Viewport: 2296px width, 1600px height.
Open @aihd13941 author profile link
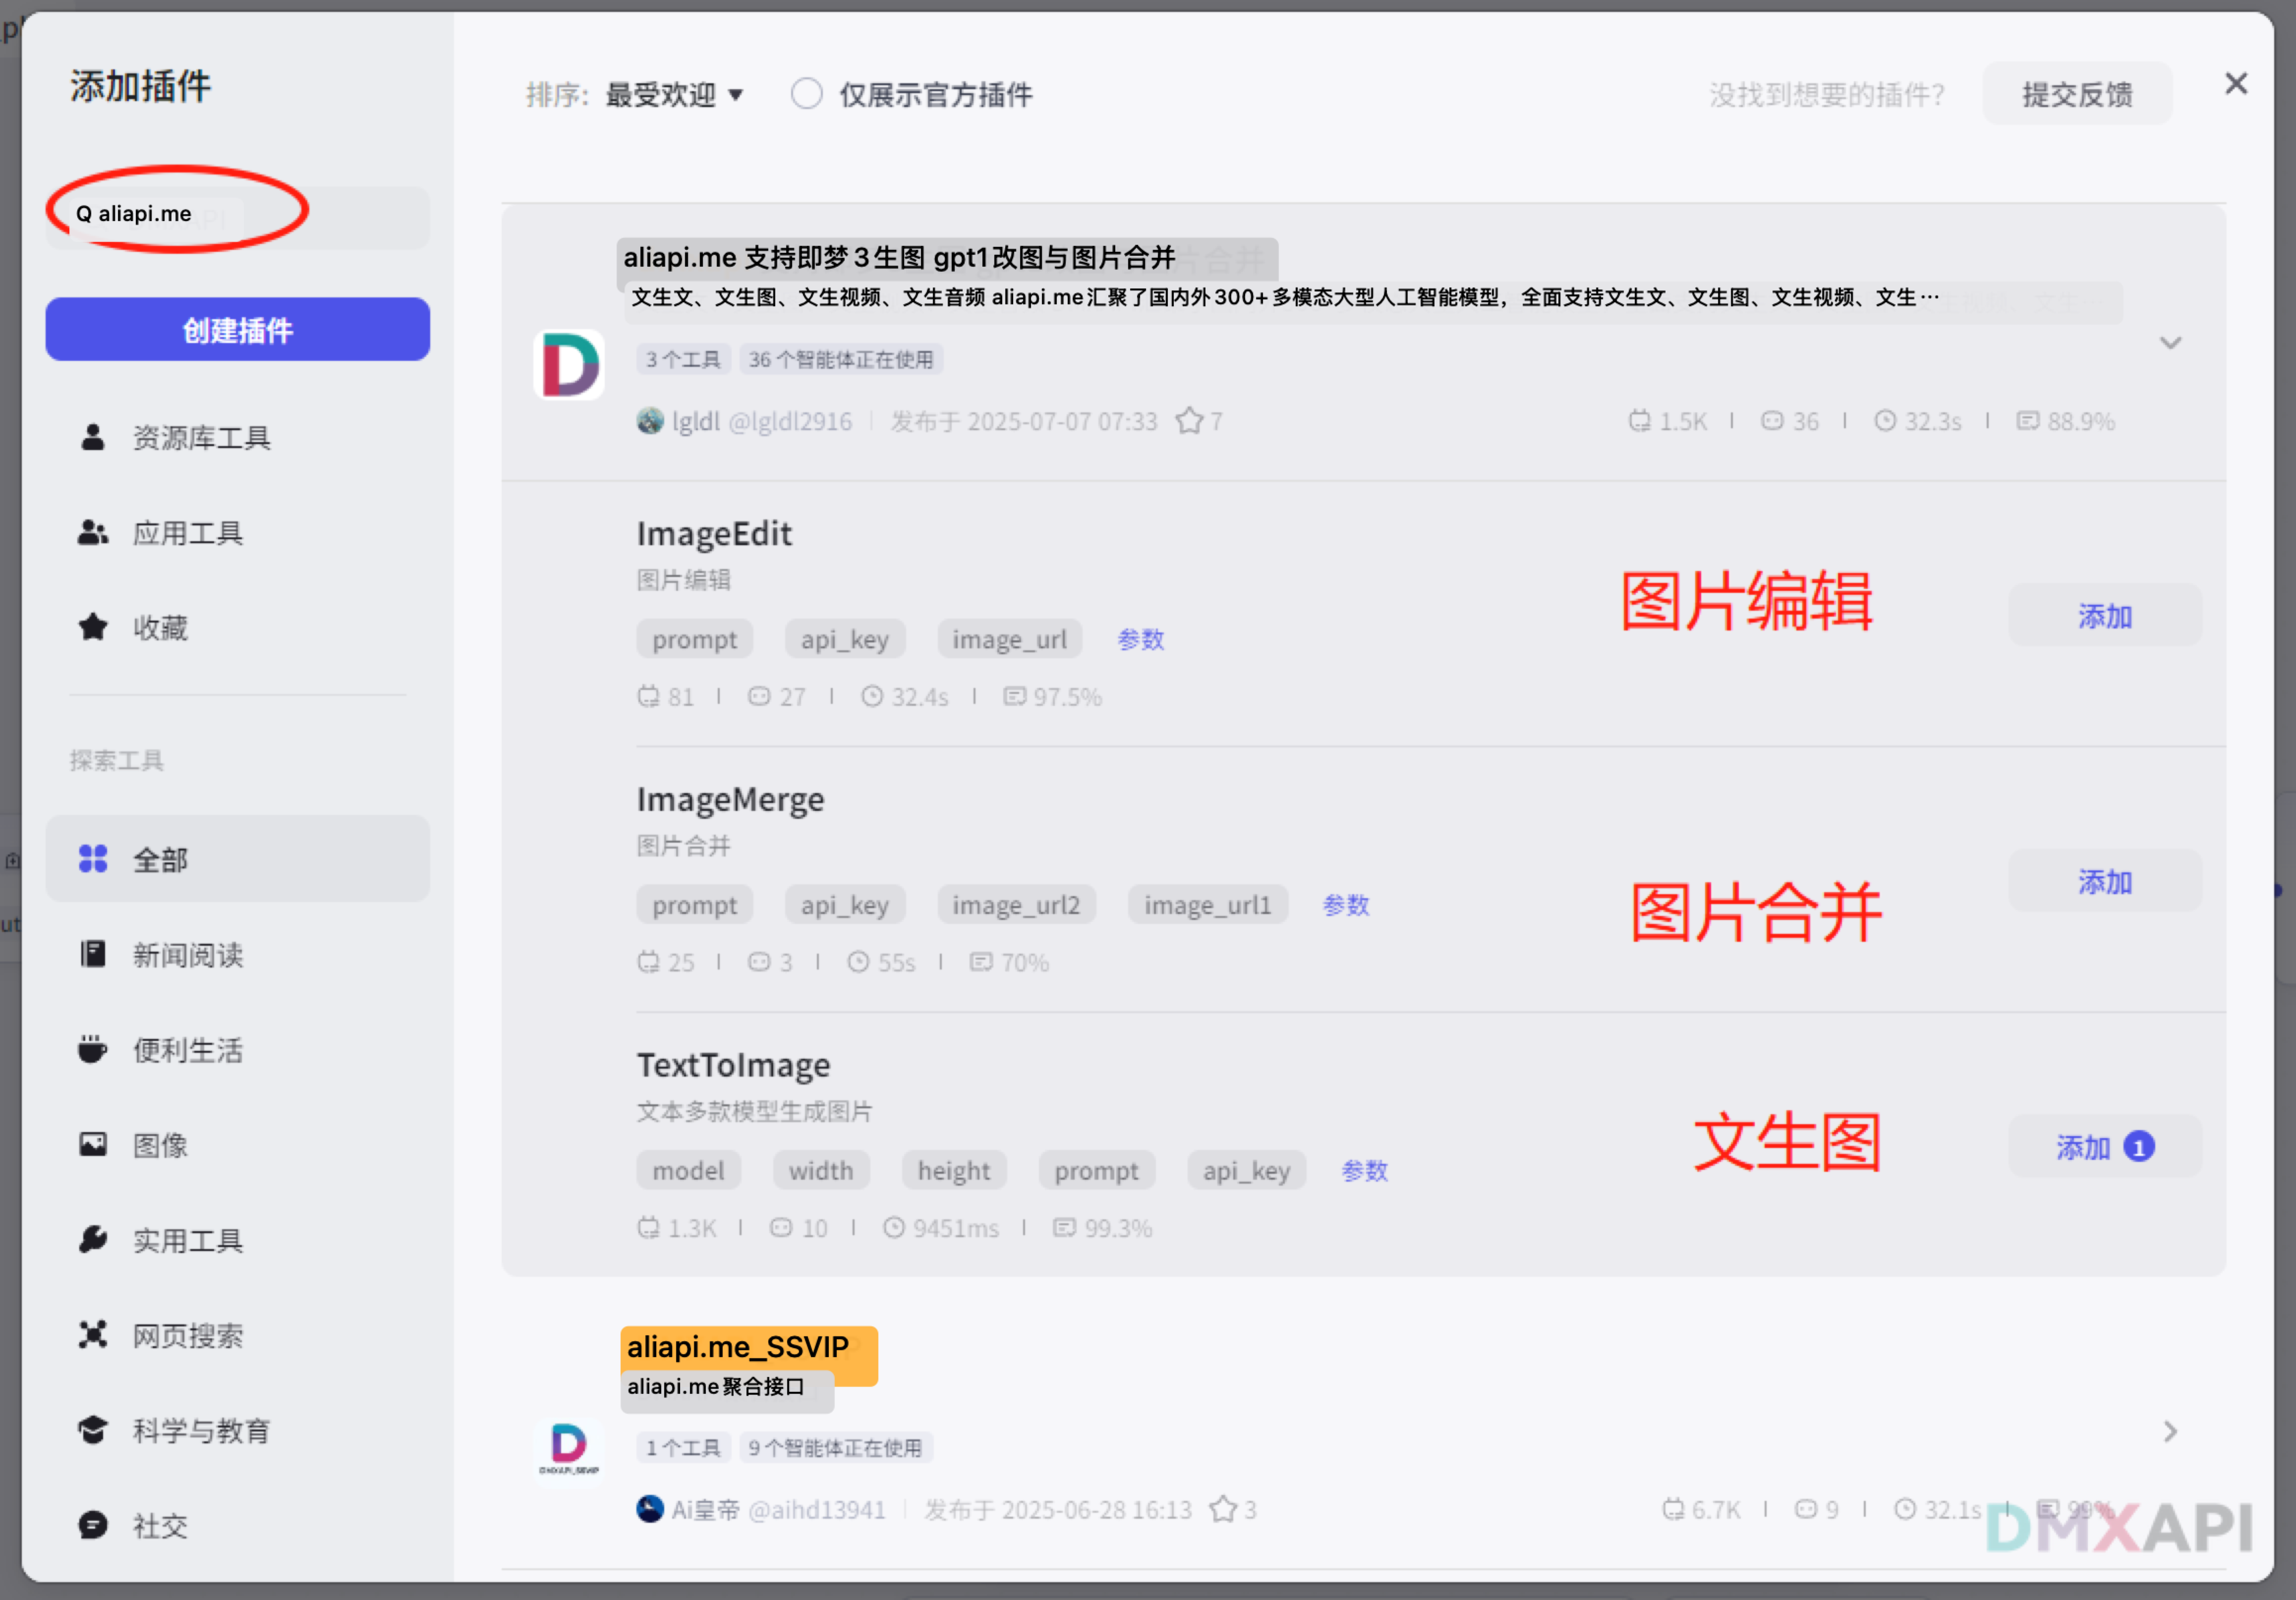pyautogui.click(x=817, y=1509)
